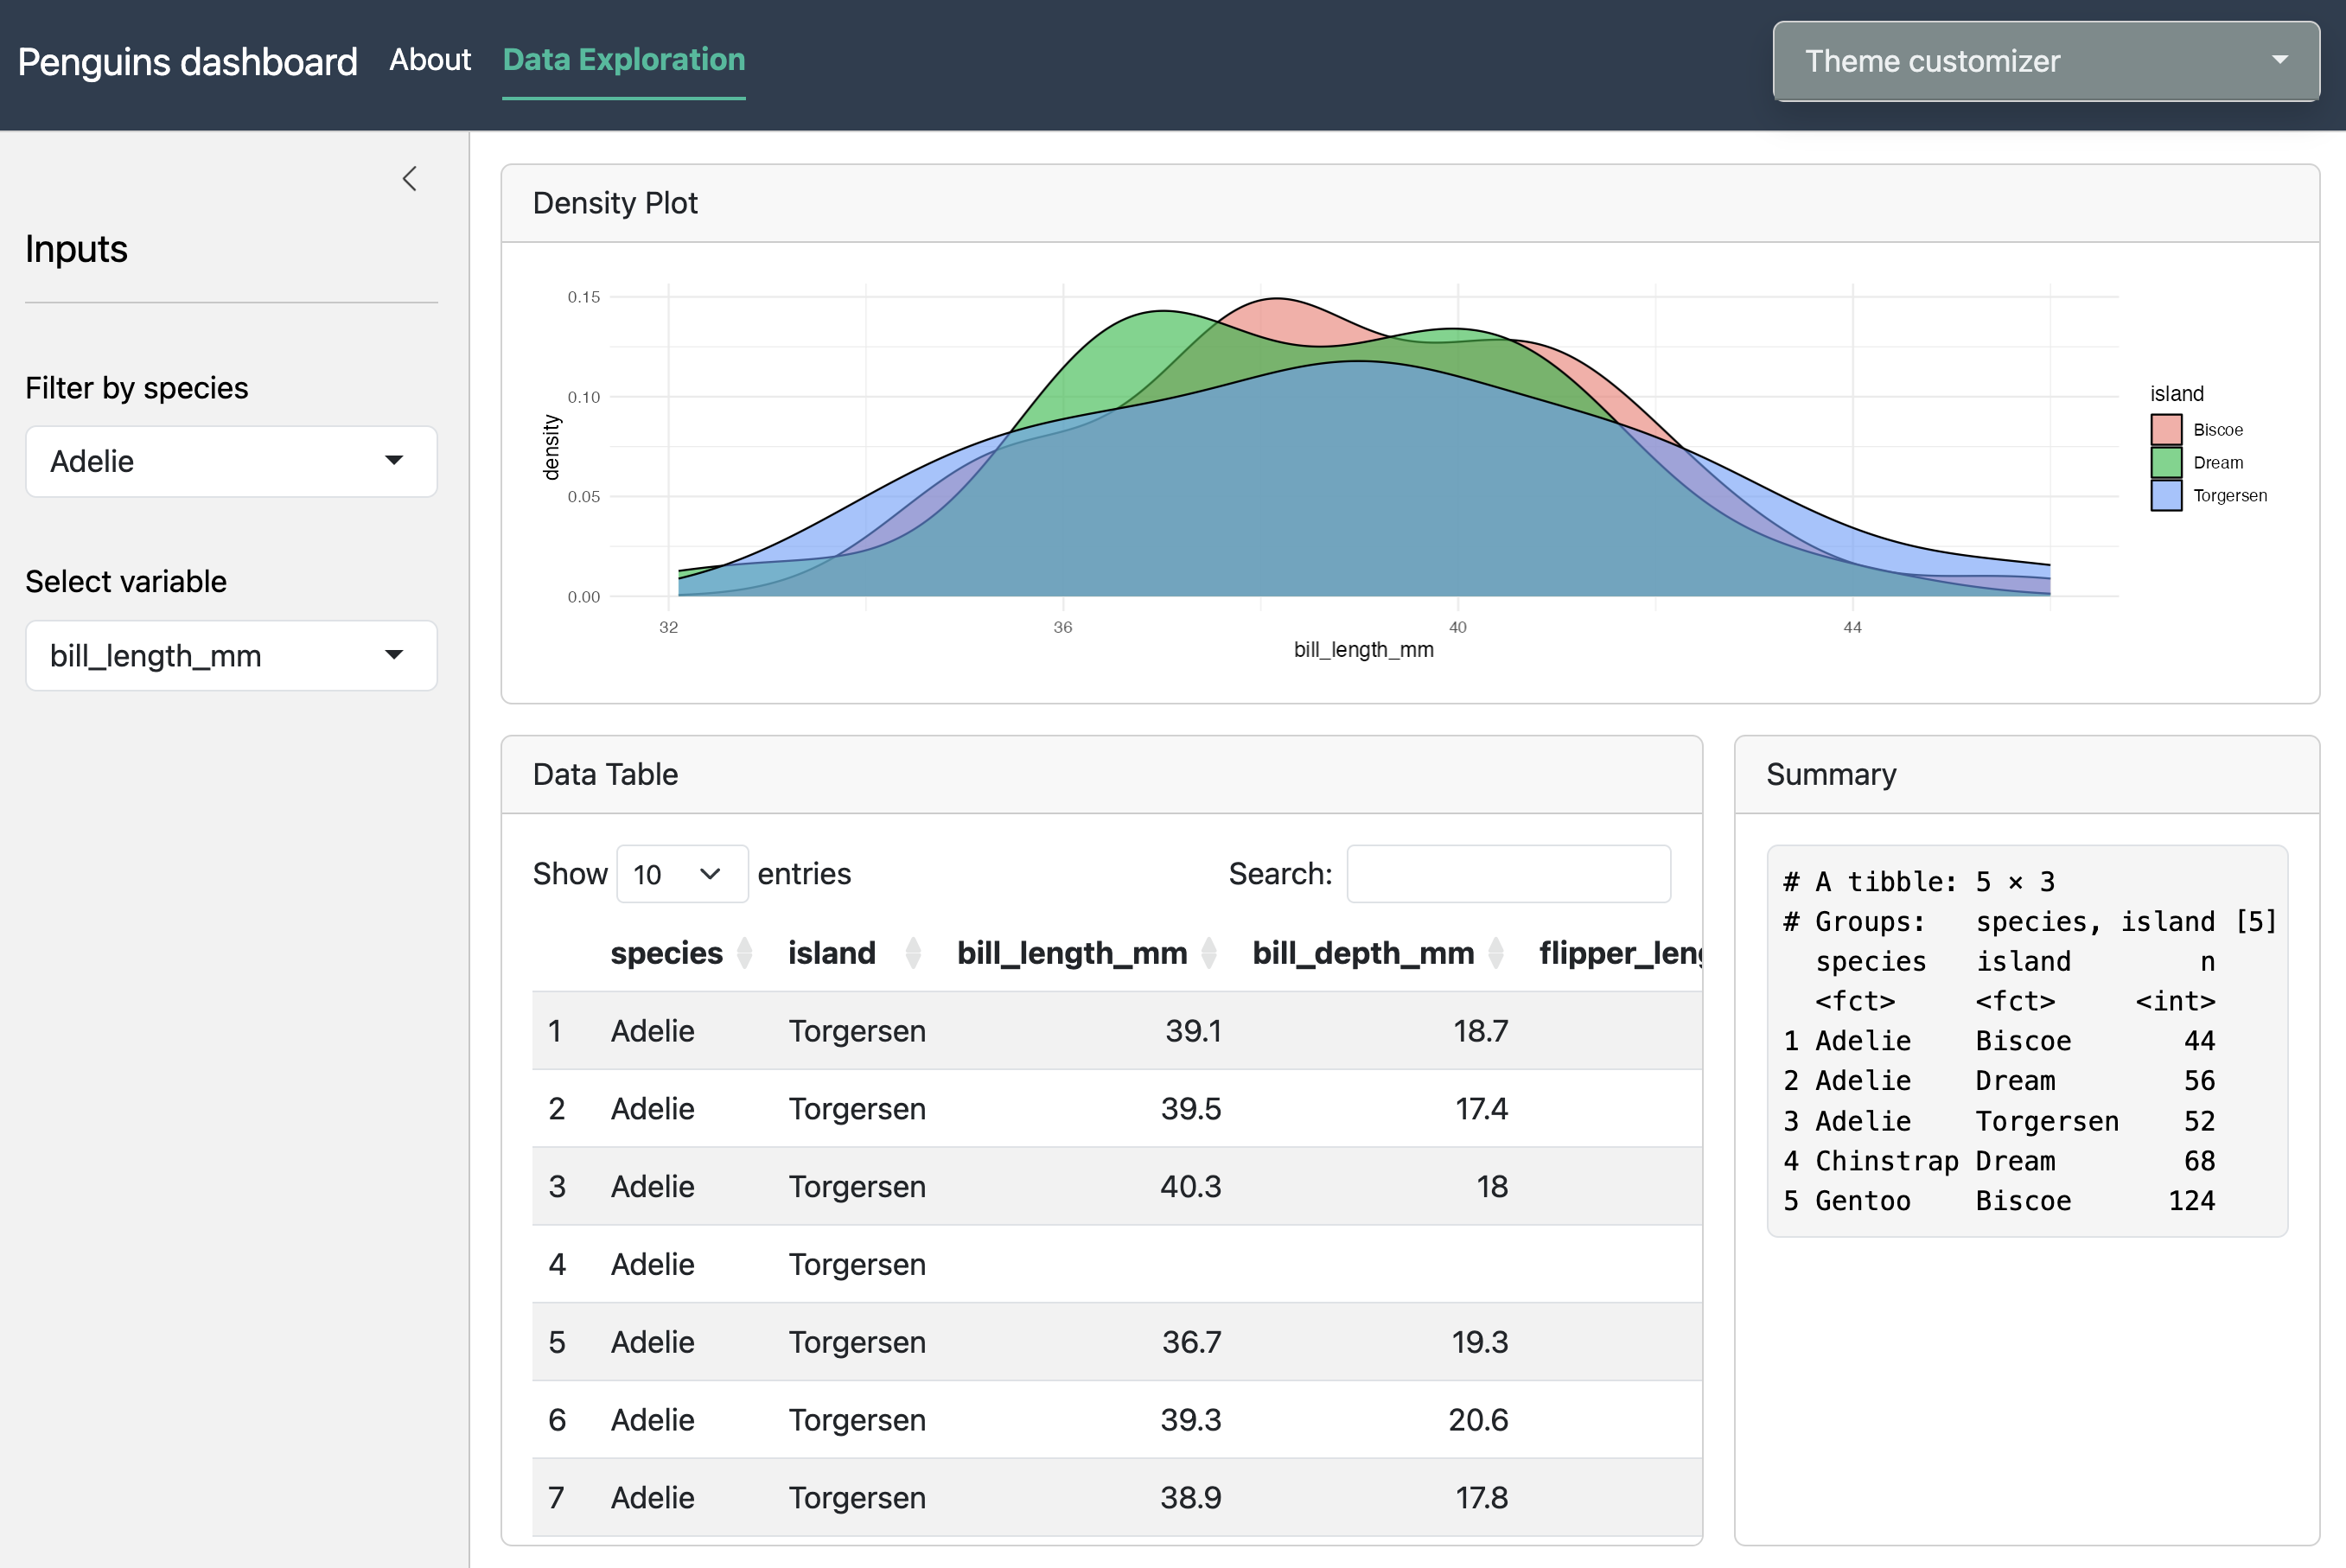Screen dimensions: 2346x1568
Task: Click the Penguins dashboard title link
Action: pyautogui.click(x=187, y=62)
